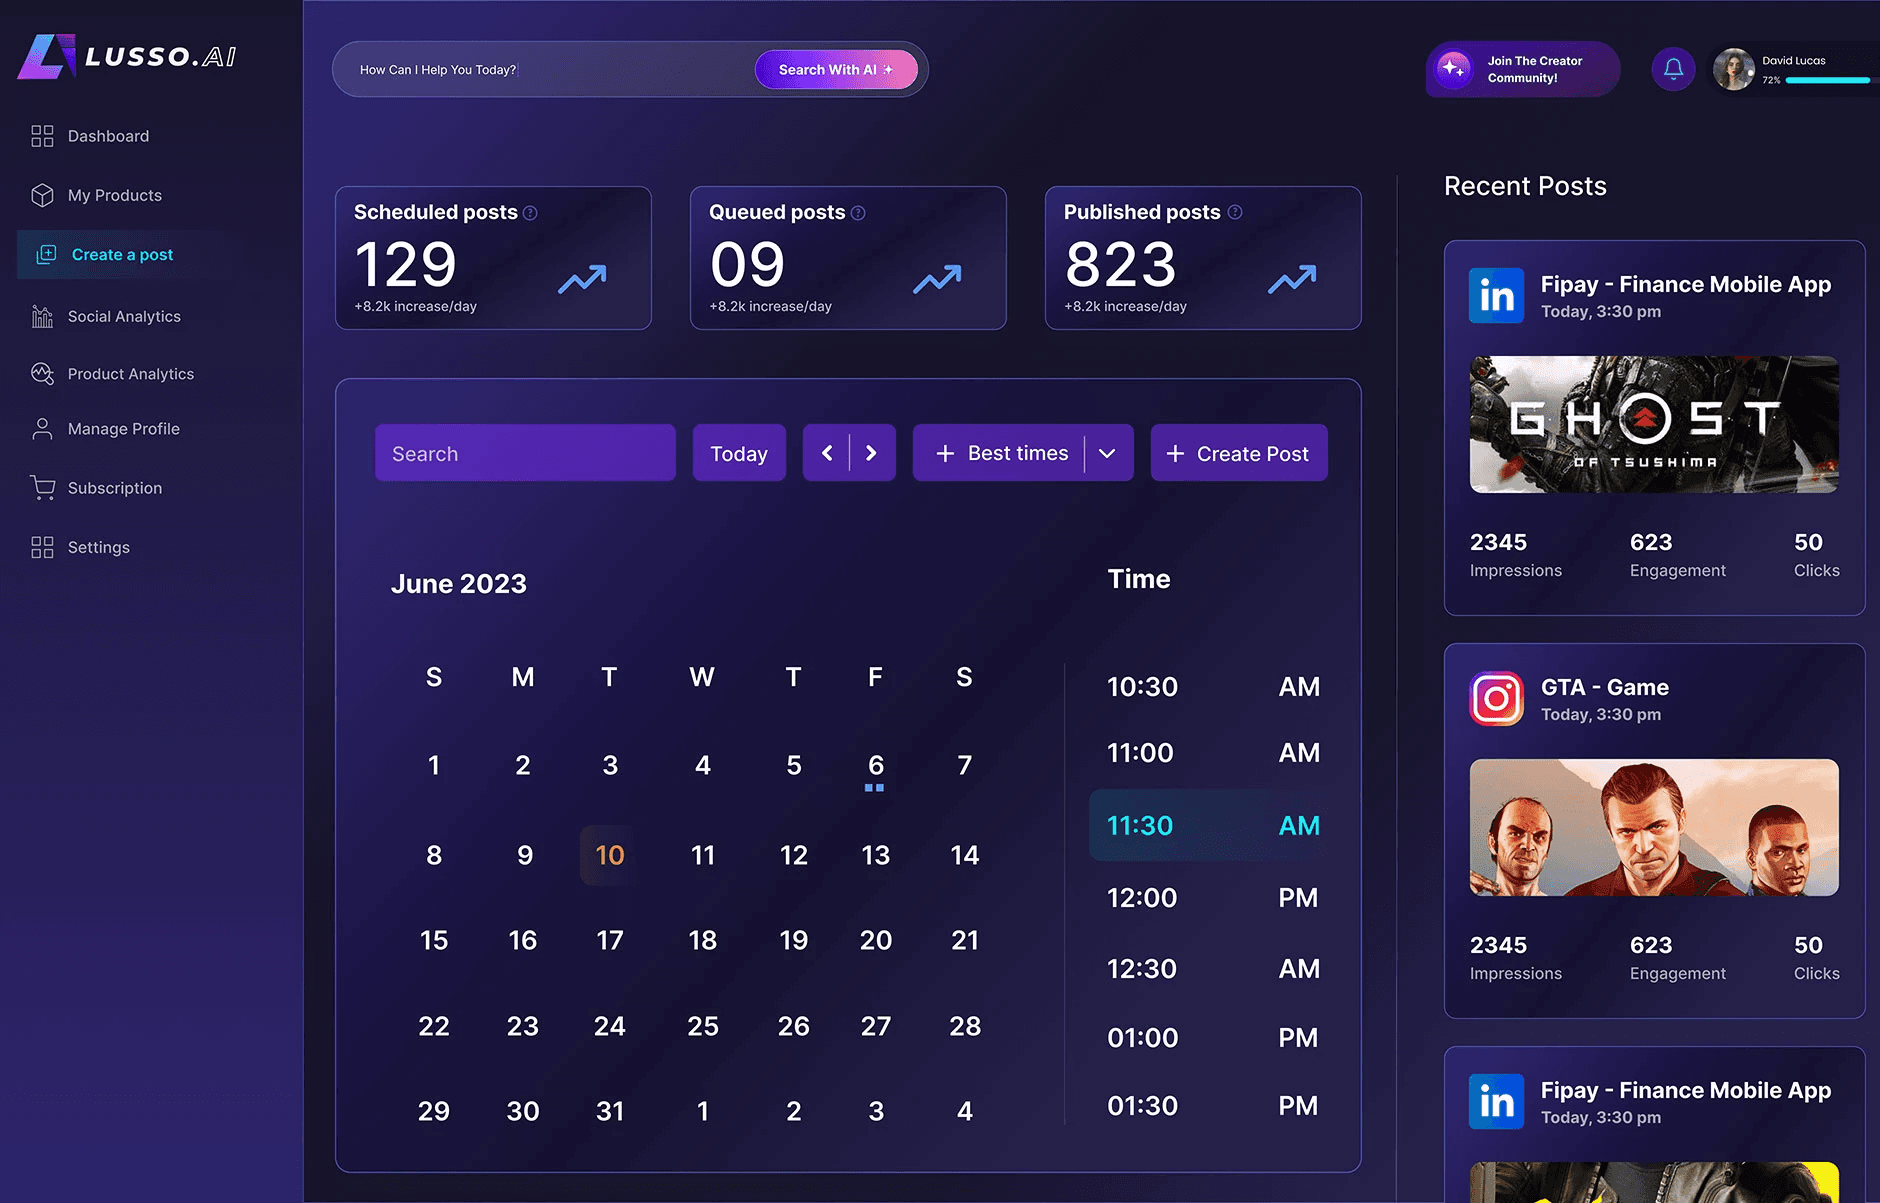Select June 24 in the calendar
The width and height of the screenshot is (1880, 1203).
(x=609, y=1026)
